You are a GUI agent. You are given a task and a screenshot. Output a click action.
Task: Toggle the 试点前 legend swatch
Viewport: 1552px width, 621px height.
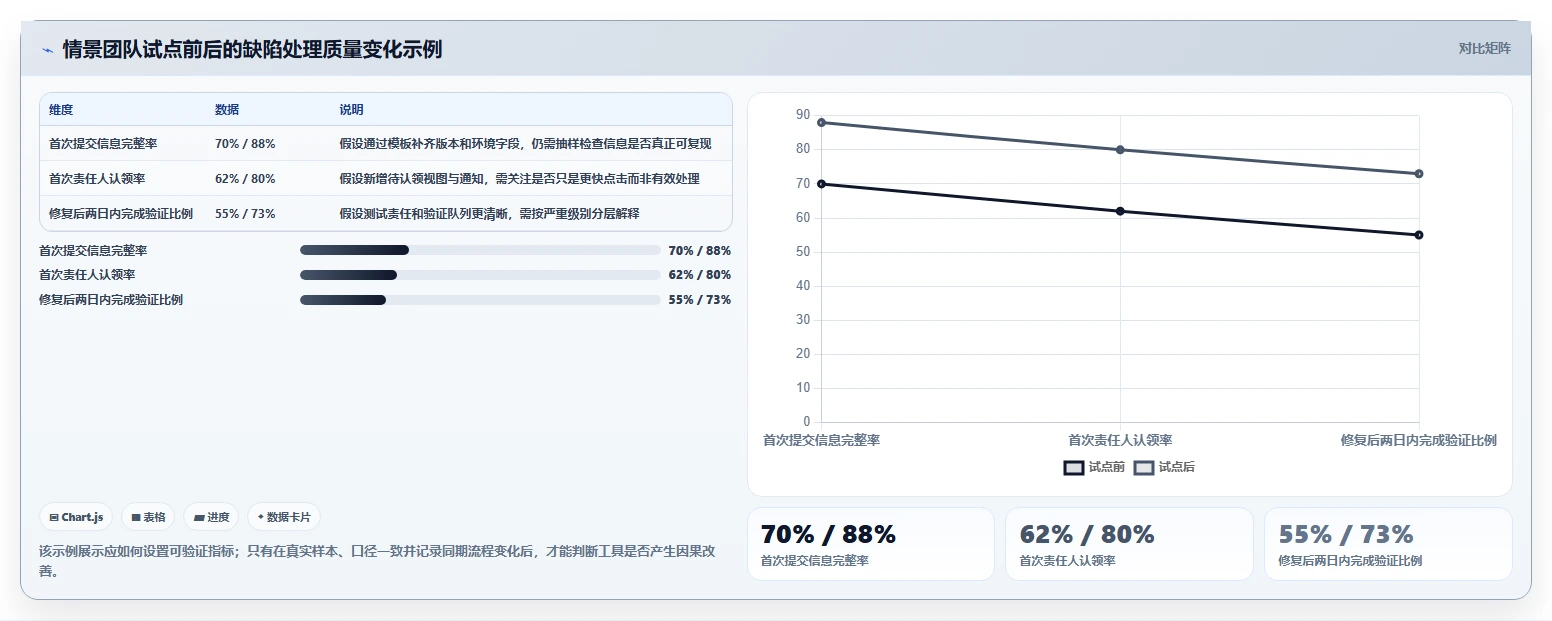[1073, 467]
